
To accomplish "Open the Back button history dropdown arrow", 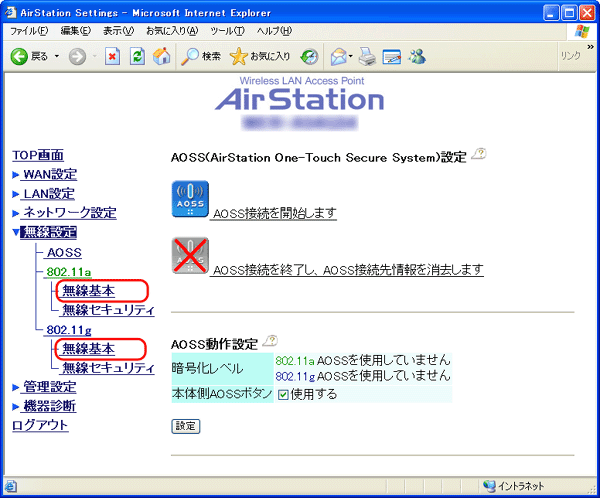I will [57, 57].
